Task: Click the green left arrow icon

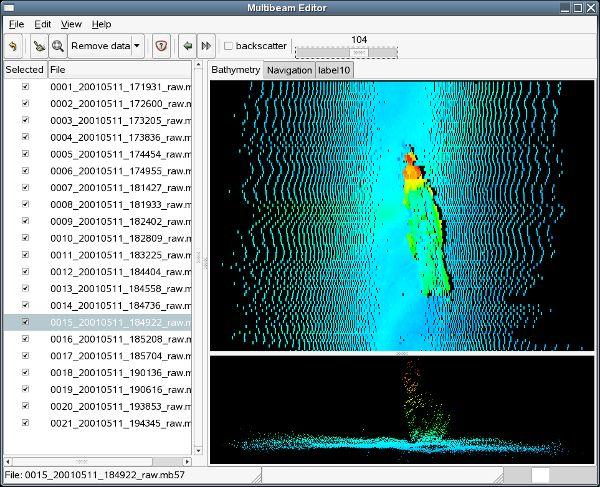Action: click(187, 46)
